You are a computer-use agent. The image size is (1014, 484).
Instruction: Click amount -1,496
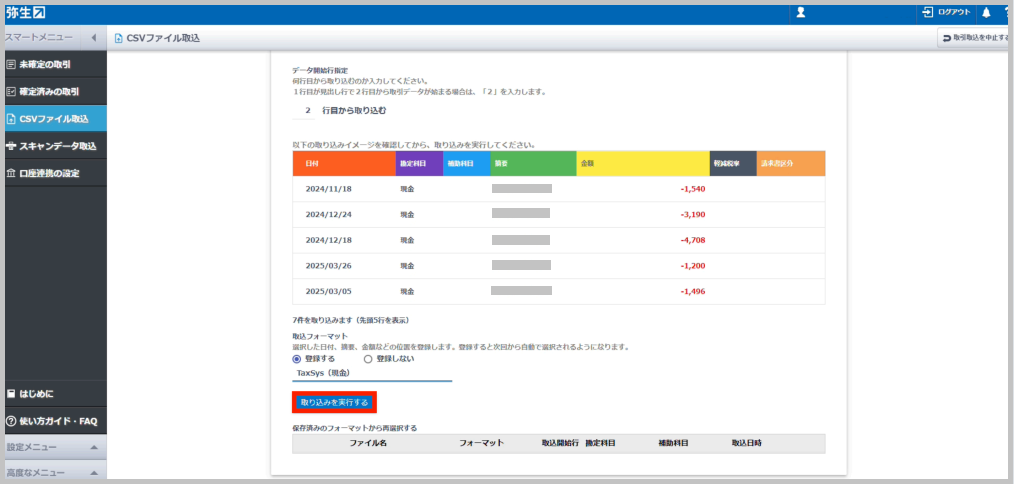pyautogui.click(x=693, y=291)
